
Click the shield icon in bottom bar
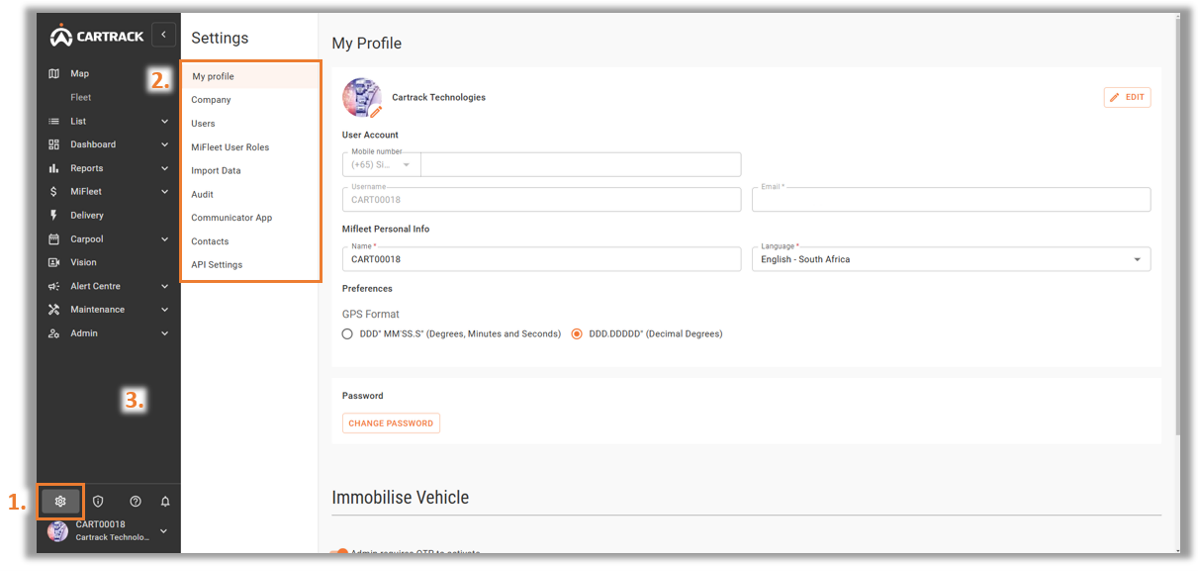point(98,501)
